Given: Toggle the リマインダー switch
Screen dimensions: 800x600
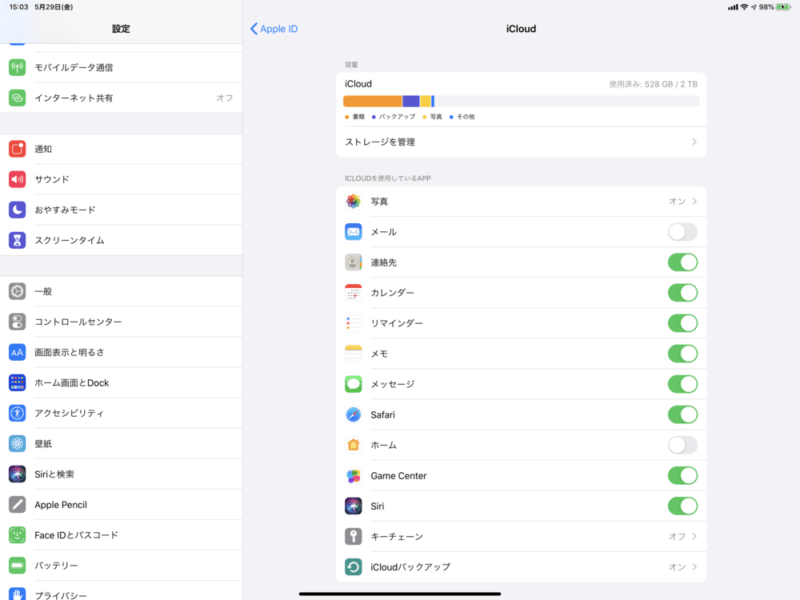Looking at the screenshot, I should click(683, 323).
